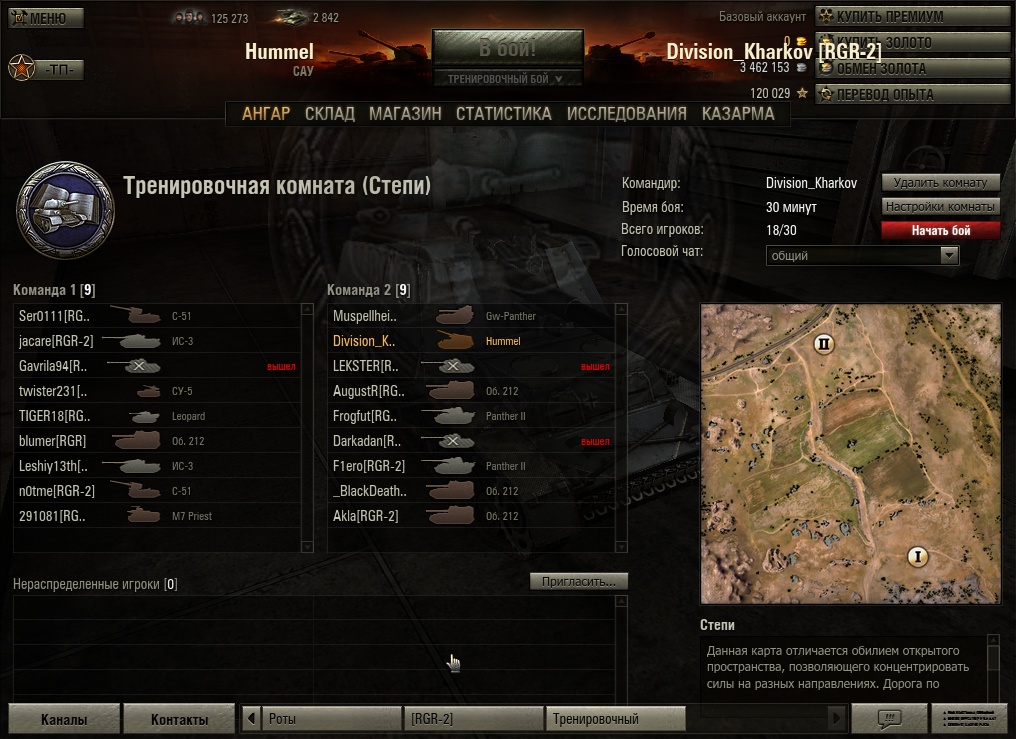Select base marker II on the map
Viewport: 1016px width, 739px height.
[x=824, y=343]
